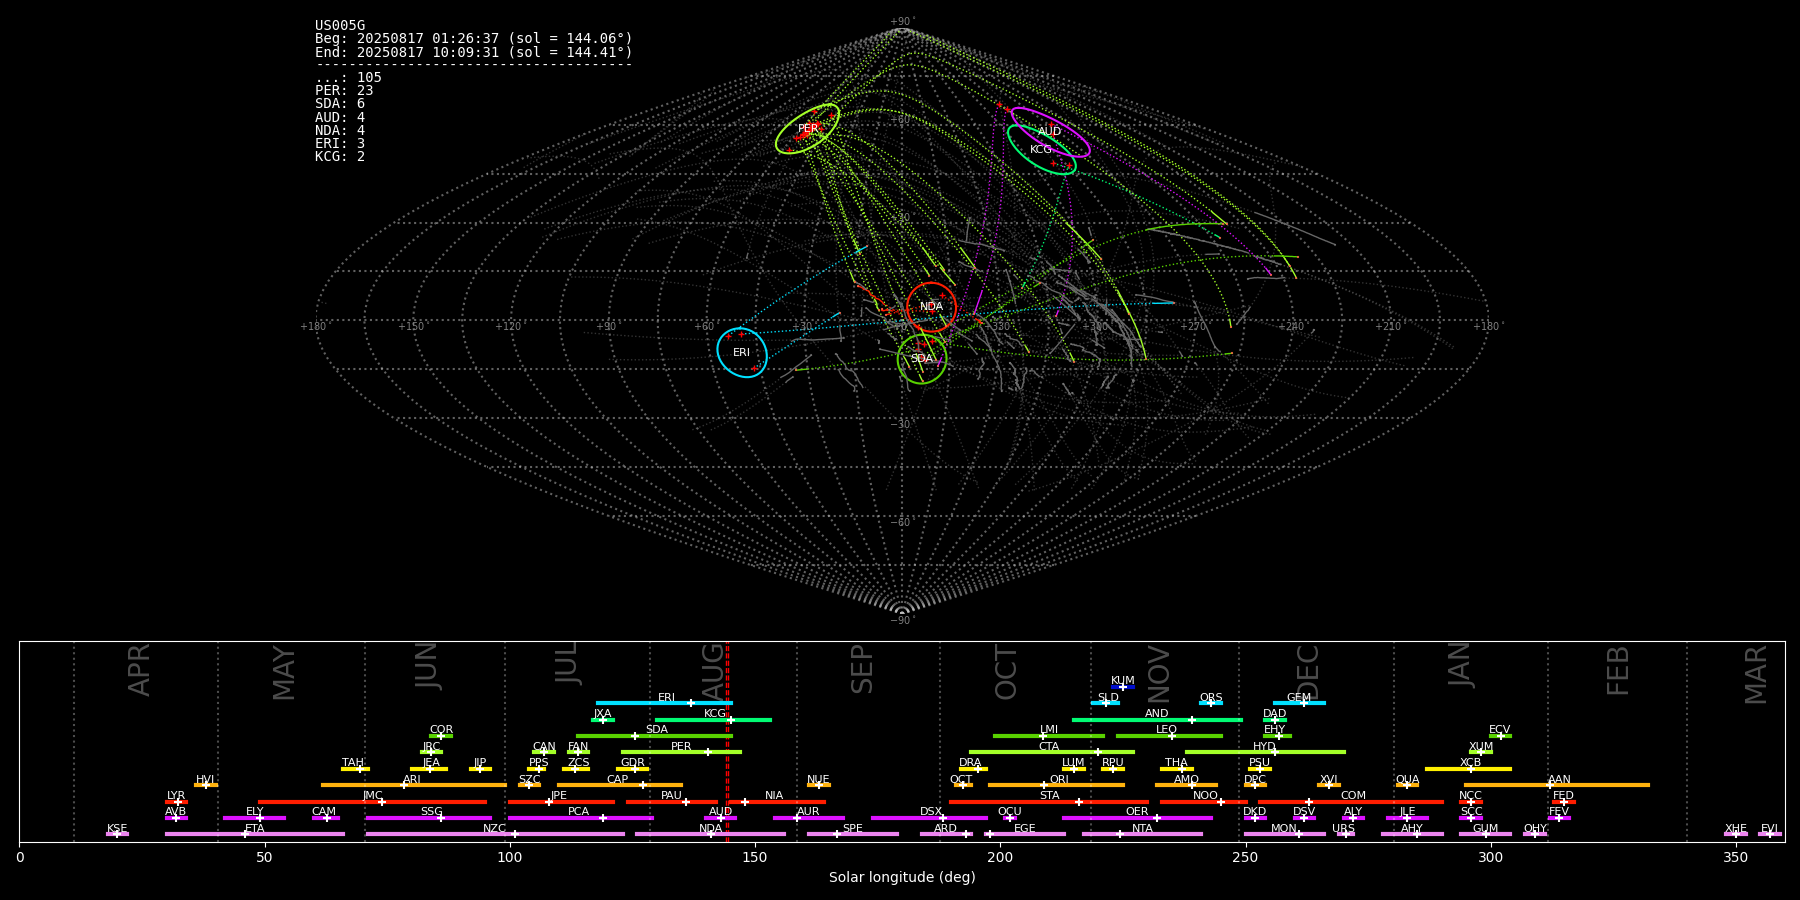Click the End: 20250817 10:09:31 timestamp line

474,52
